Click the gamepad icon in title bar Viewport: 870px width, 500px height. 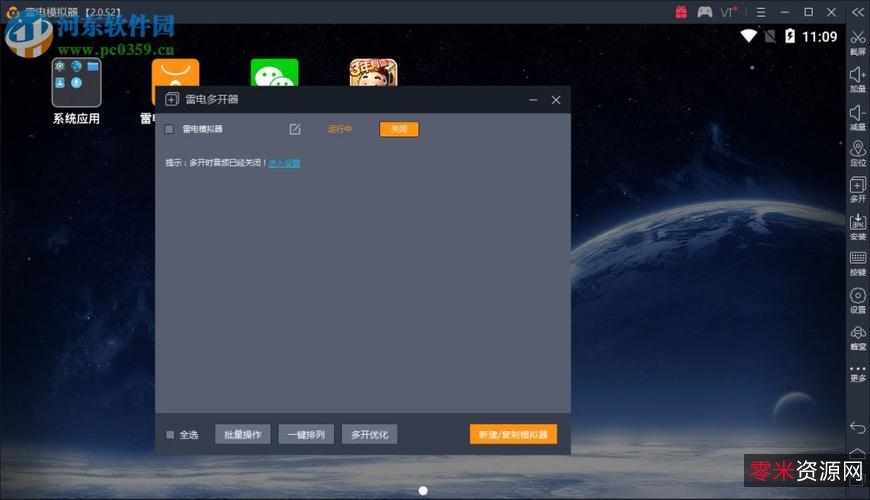click(705, 12)
